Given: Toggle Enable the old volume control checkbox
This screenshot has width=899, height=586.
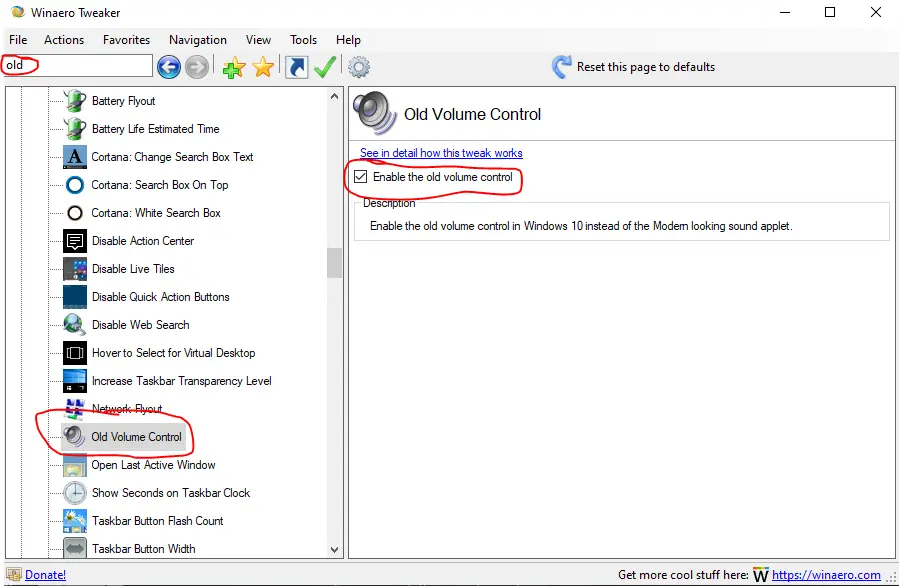Looking at the screenshot, I should tap(361, 177).
